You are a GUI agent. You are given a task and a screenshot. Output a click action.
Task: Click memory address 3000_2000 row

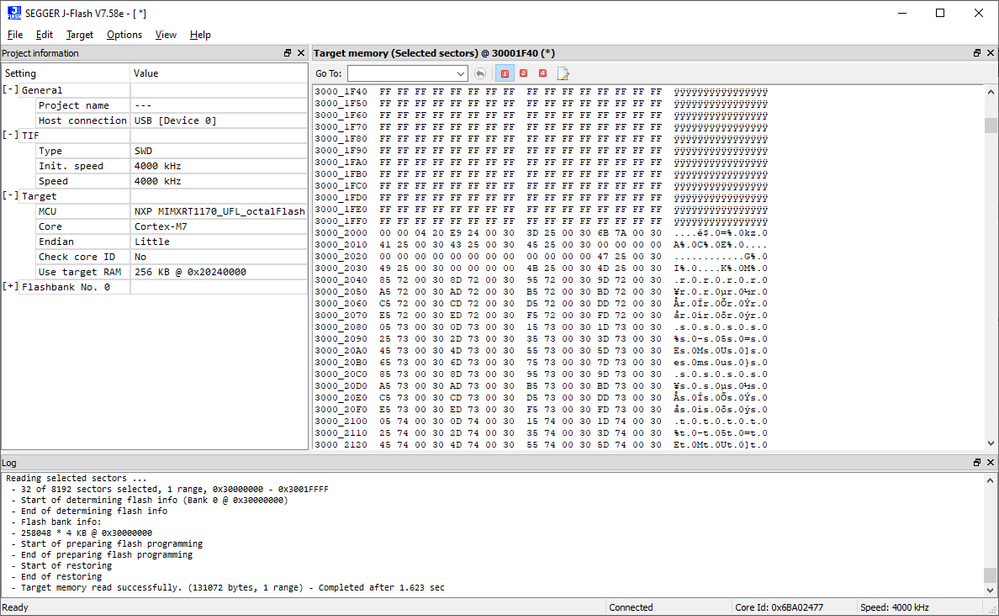click(541, 233)
